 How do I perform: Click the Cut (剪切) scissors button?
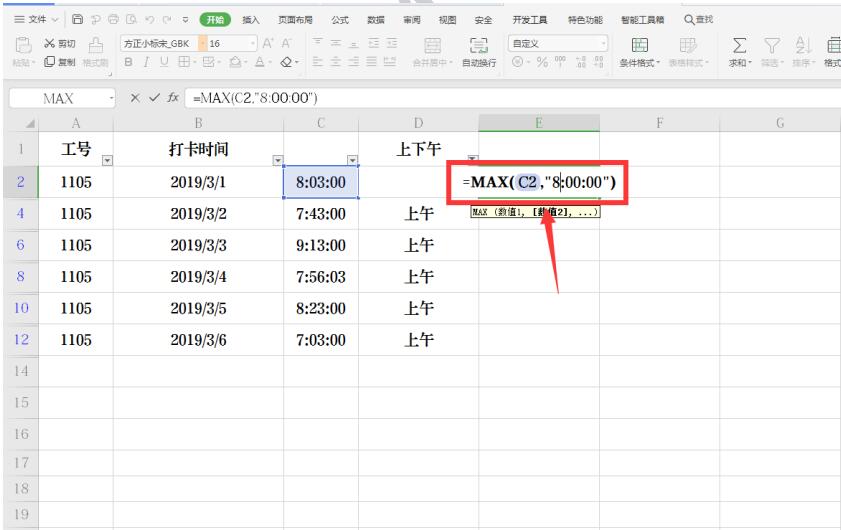point(59,43)
